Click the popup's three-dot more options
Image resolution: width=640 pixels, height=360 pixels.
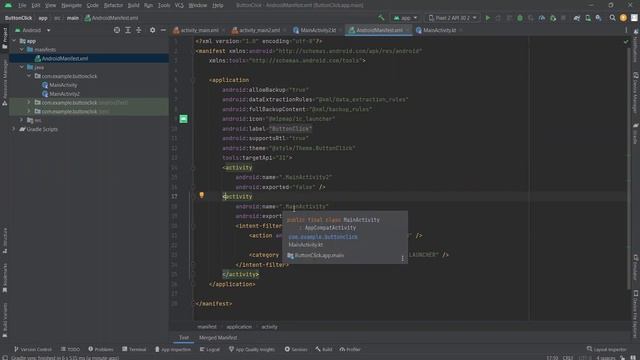coord(402,258)
